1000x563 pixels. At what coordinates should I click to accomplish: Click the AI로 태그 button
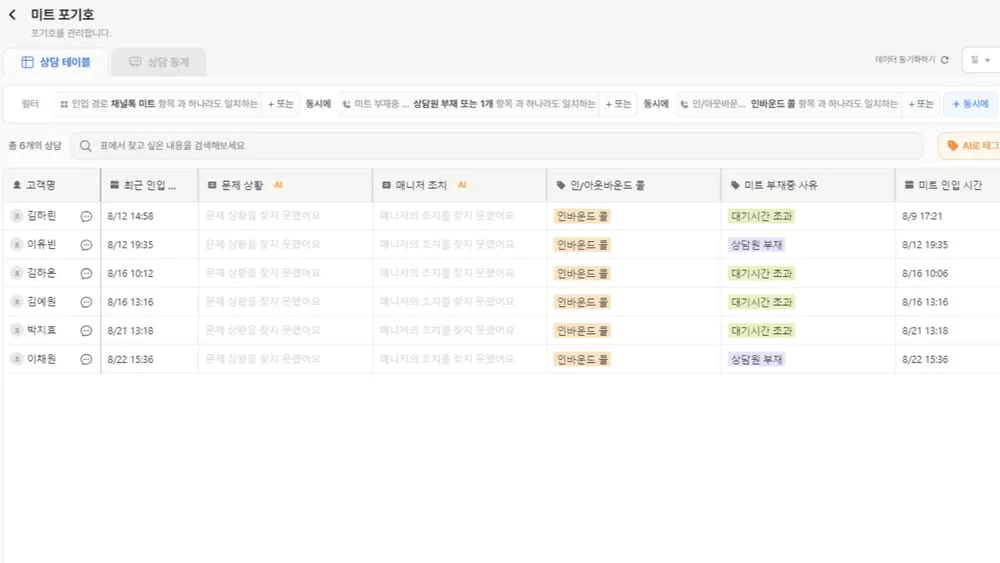pos(970,146)
